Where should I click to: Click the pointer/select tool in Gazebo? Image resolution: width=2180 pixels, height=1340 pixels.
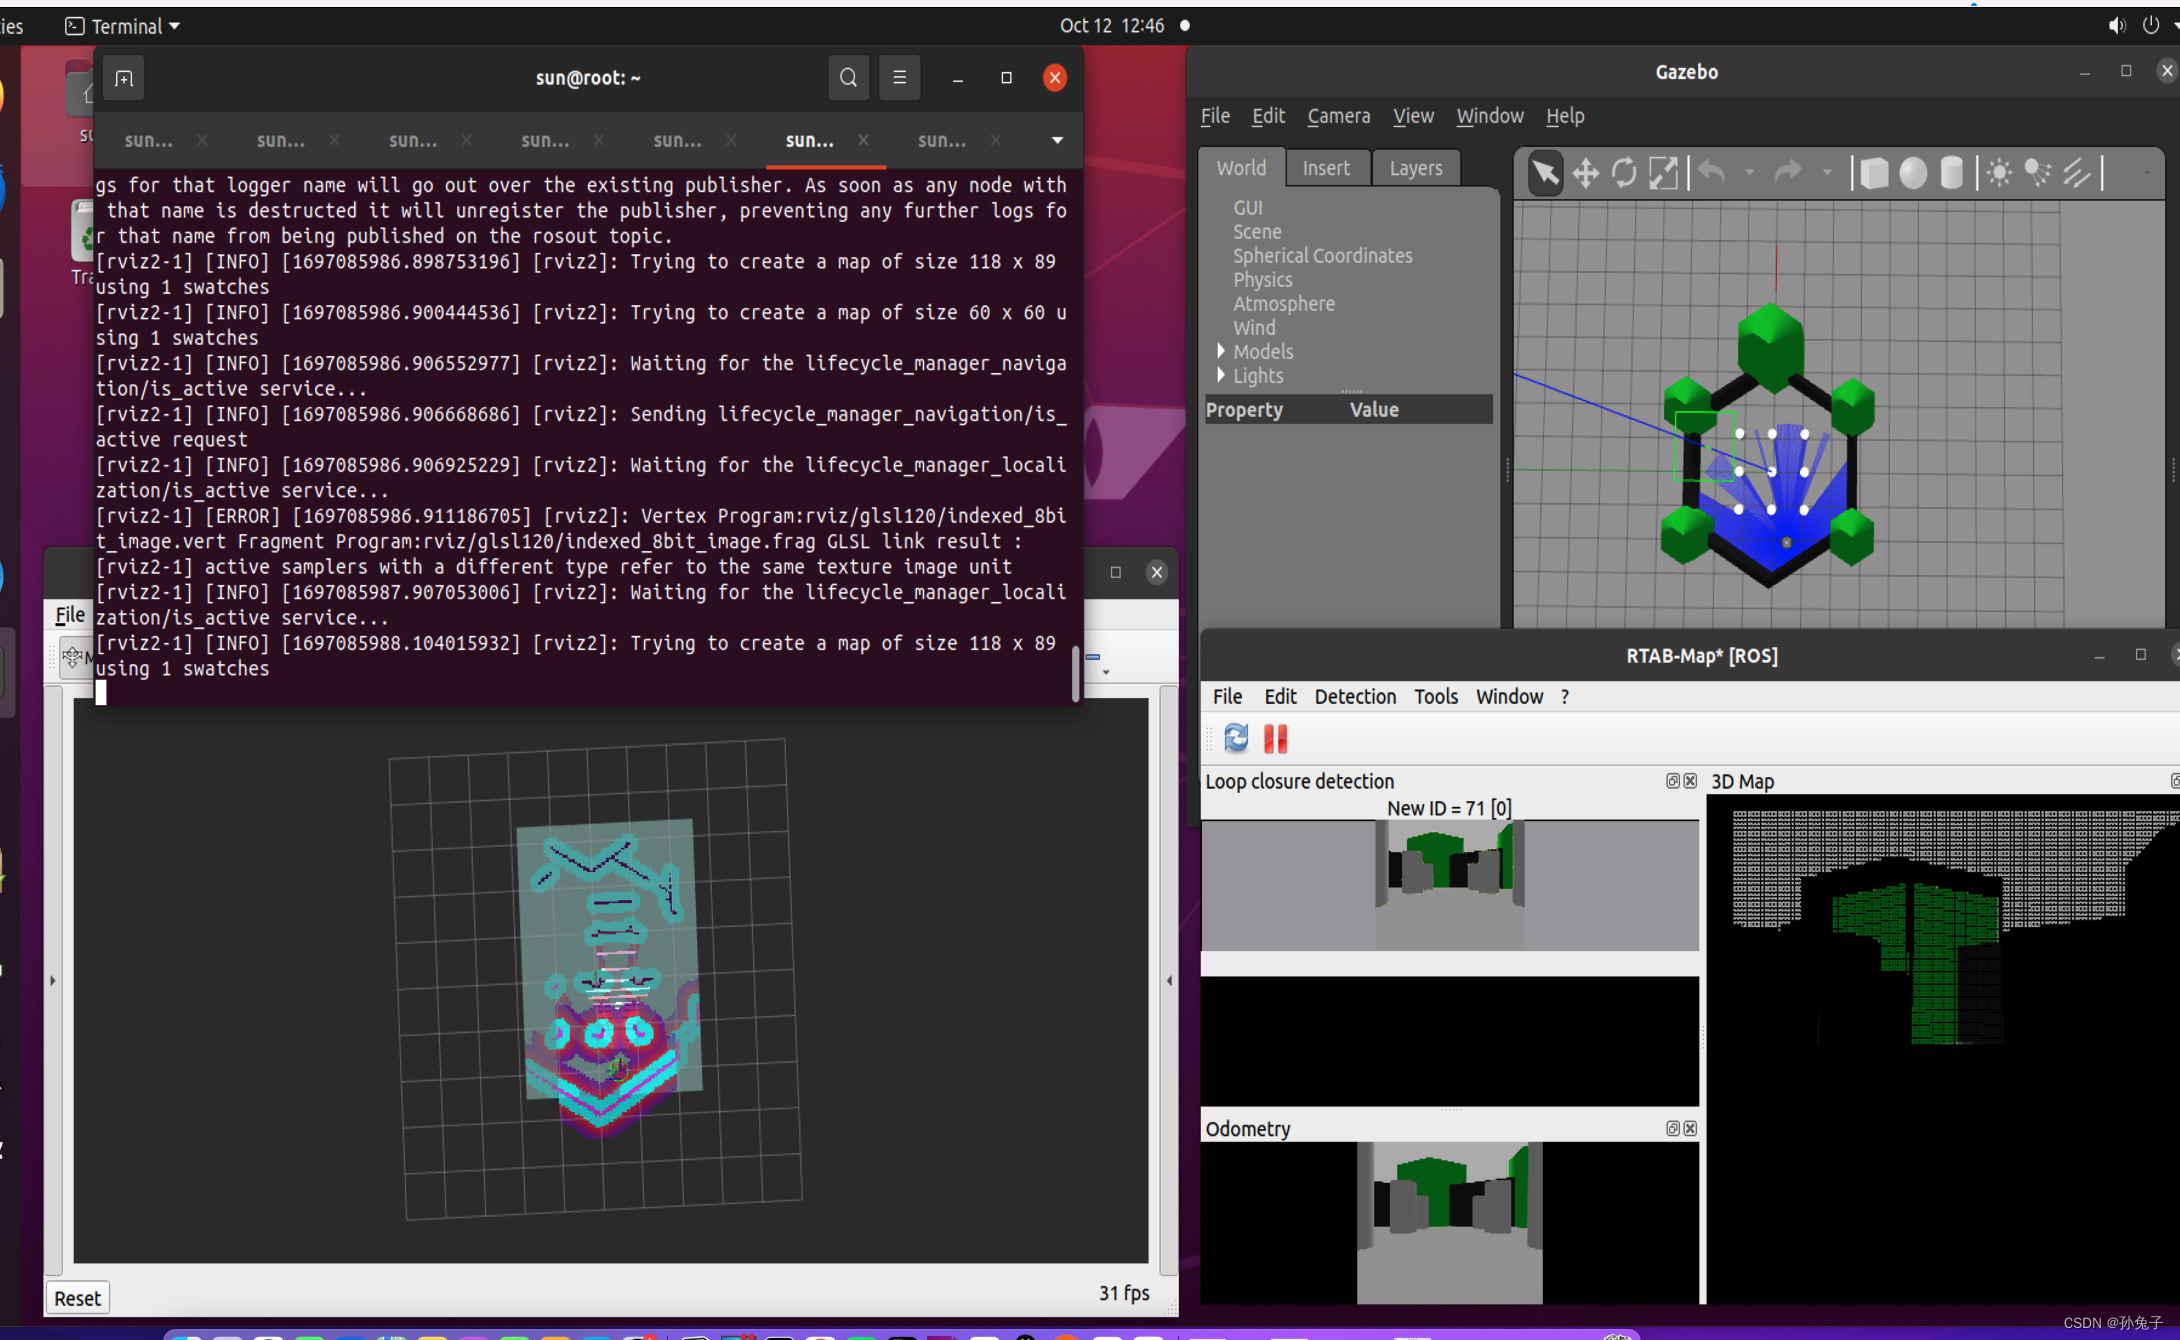coord(1540,171)
